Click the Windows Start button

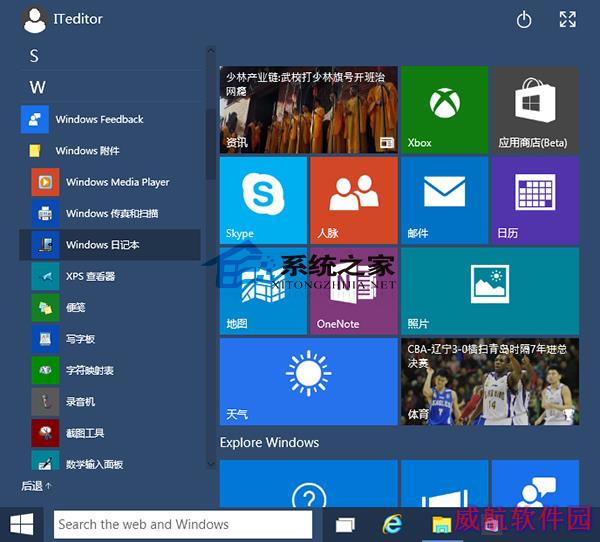(21, 524)
